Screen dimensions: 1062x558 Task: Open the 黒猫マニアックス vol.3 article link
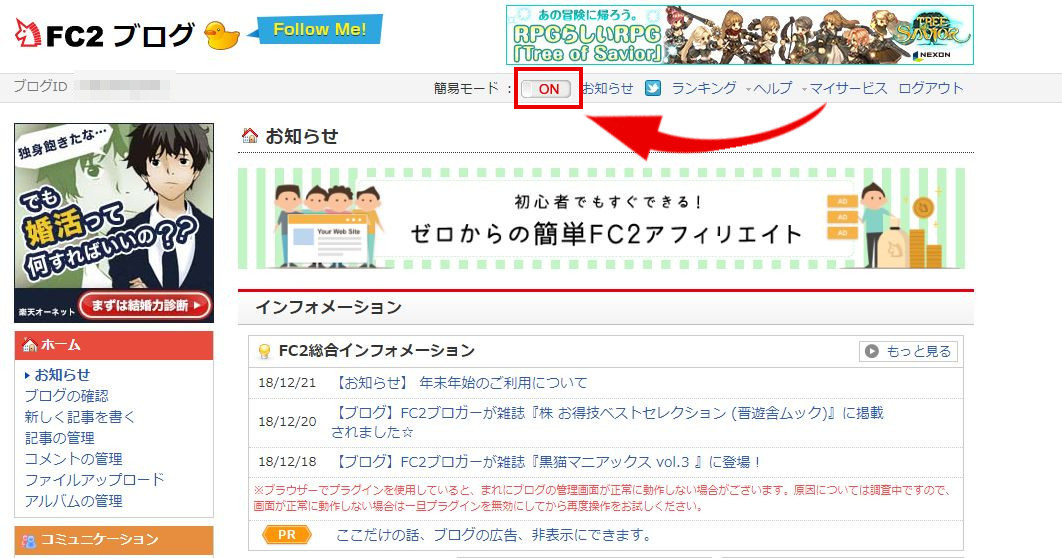coord(548,463)
